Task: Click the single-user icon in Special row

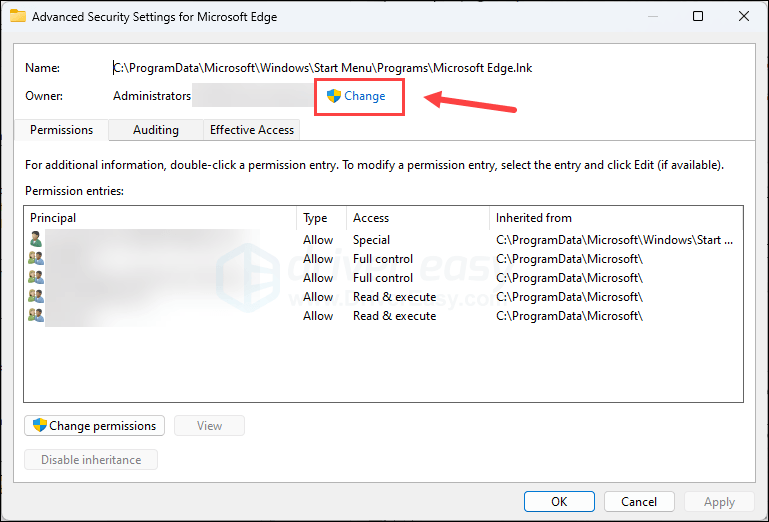Action: point(36,240)
